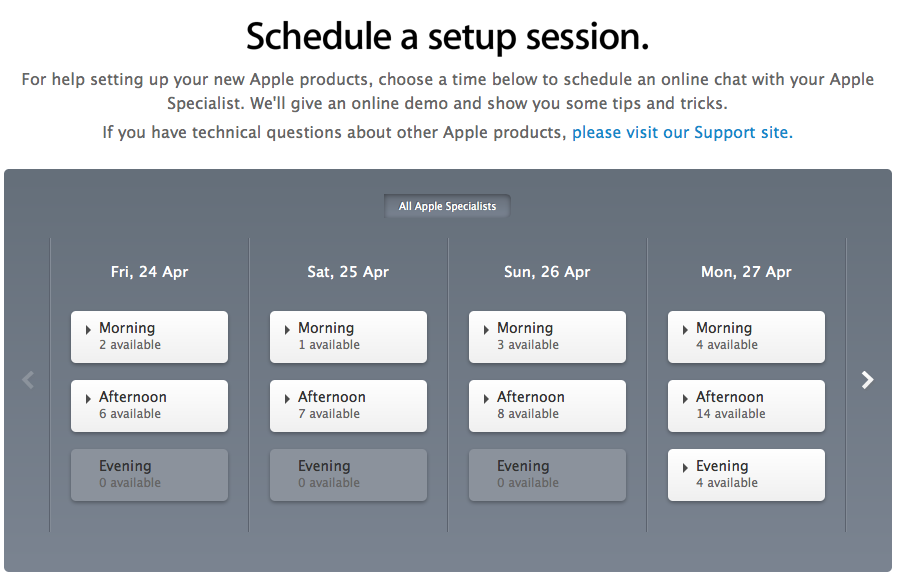Open Monday Afternoon with 14 available
The height and width of the screenshot is (578, 897).
click(x=746, y=405)
